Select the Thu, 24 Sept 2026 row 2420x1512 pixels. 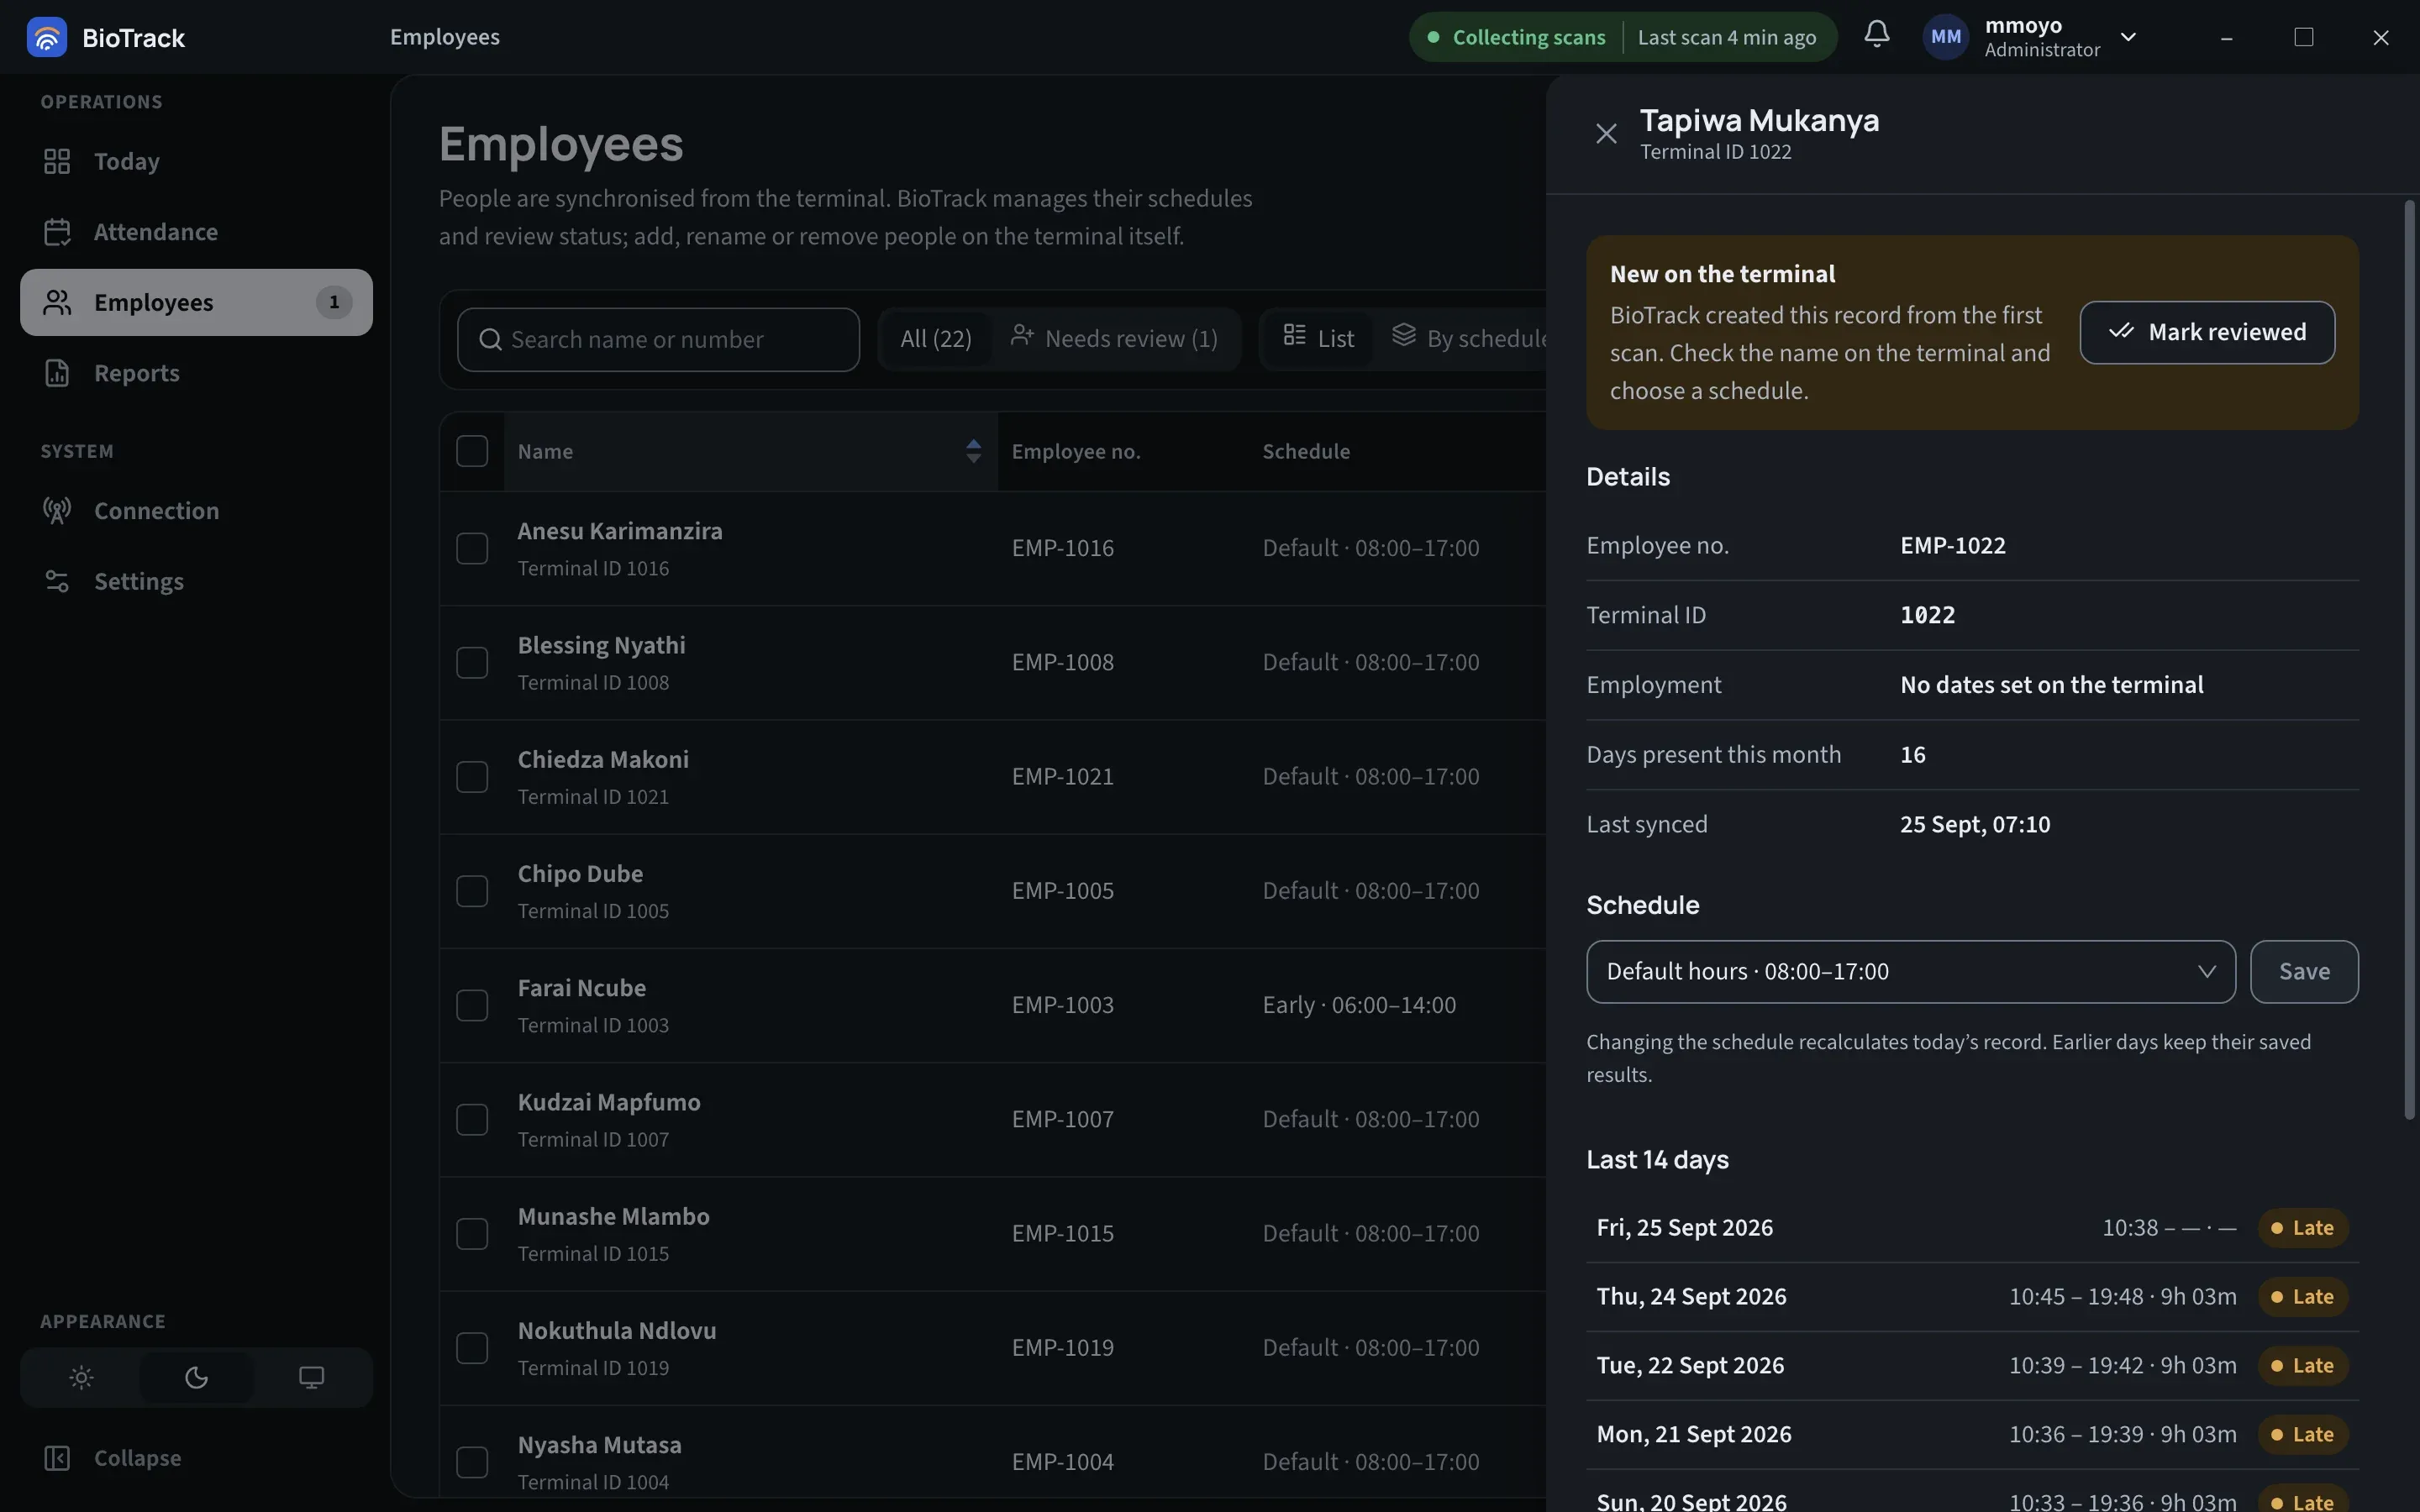1972,1297
